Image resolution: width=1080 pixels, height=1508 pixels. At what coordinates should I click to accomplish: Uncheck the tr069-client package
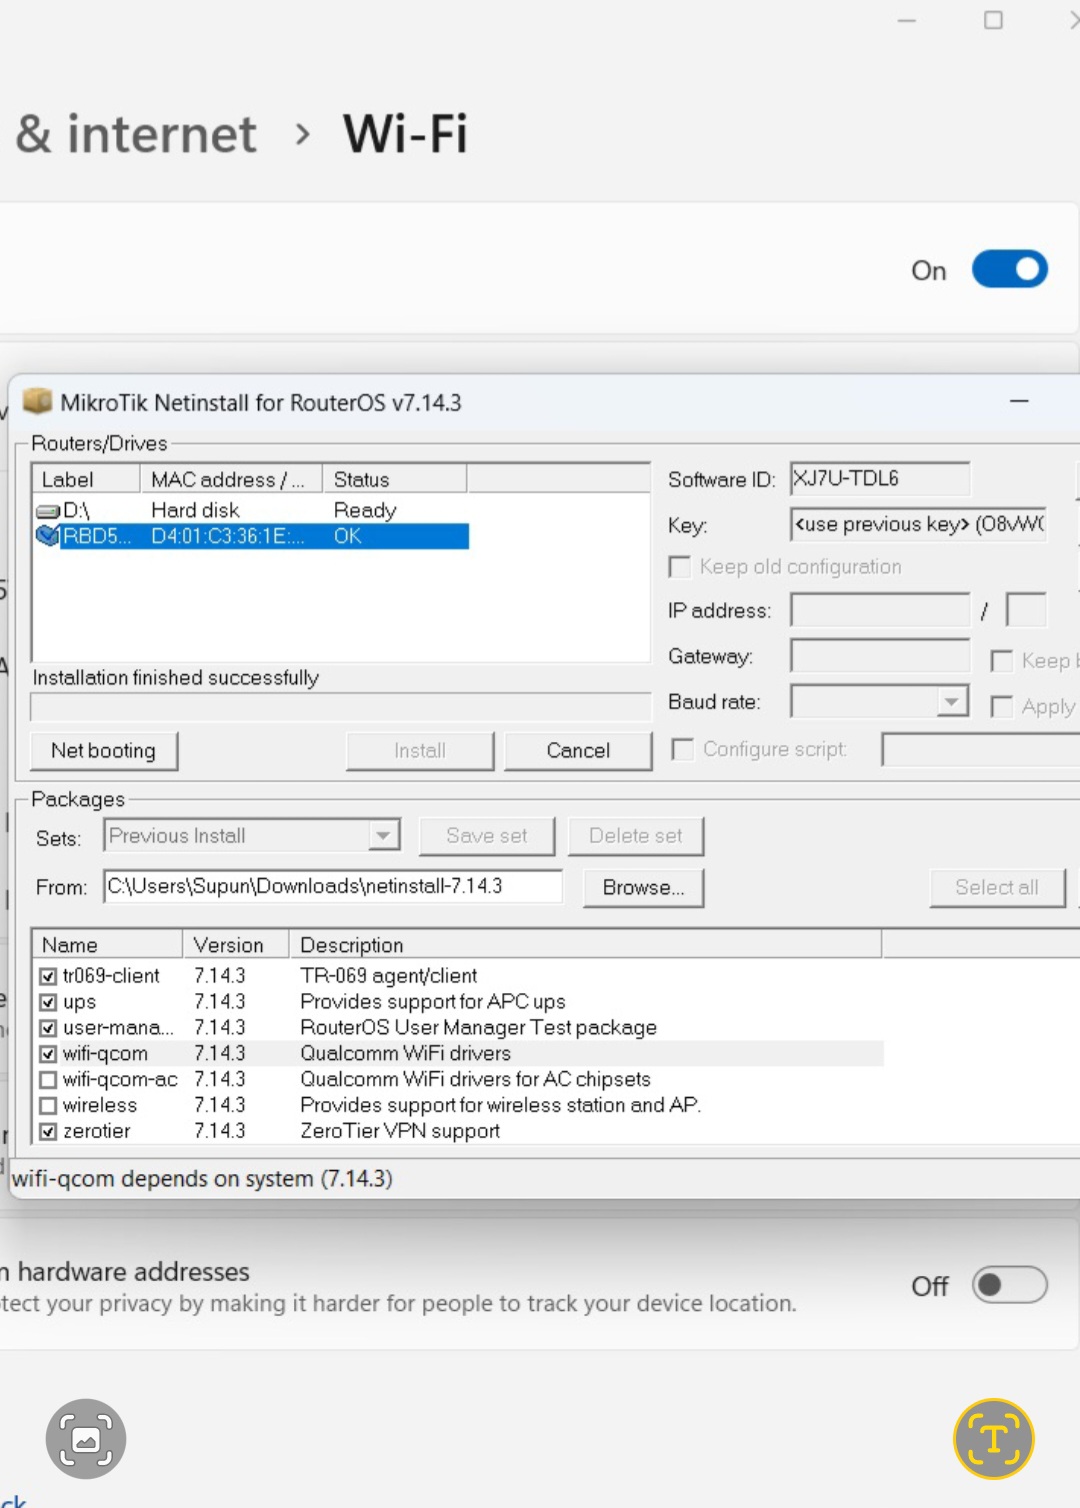(x=48, y=975)
